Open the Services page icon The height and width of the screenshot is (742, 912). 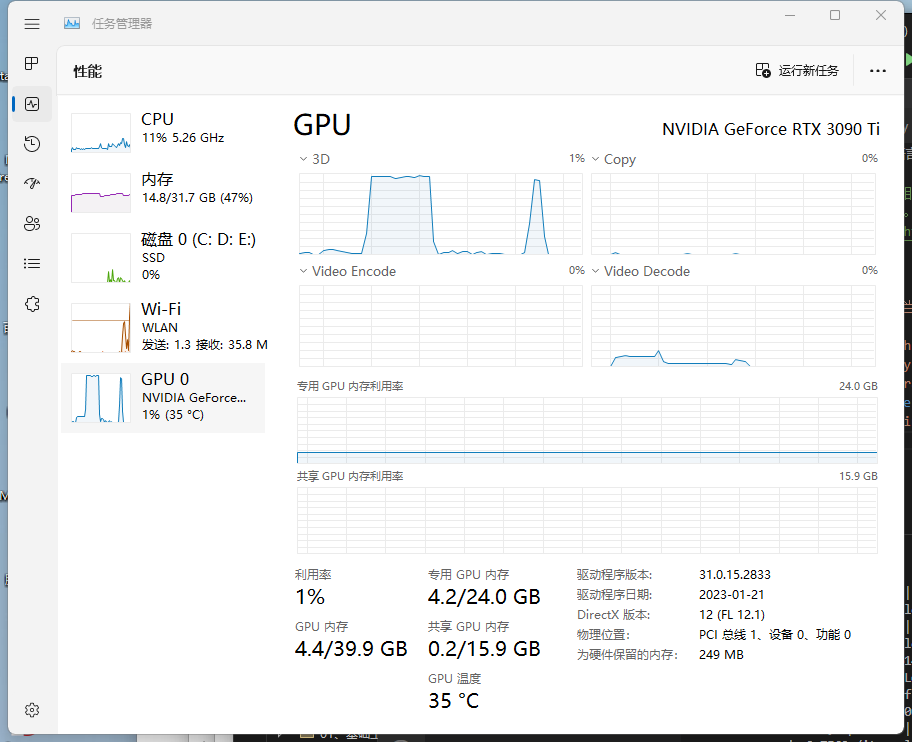click(x=31, y=303)
